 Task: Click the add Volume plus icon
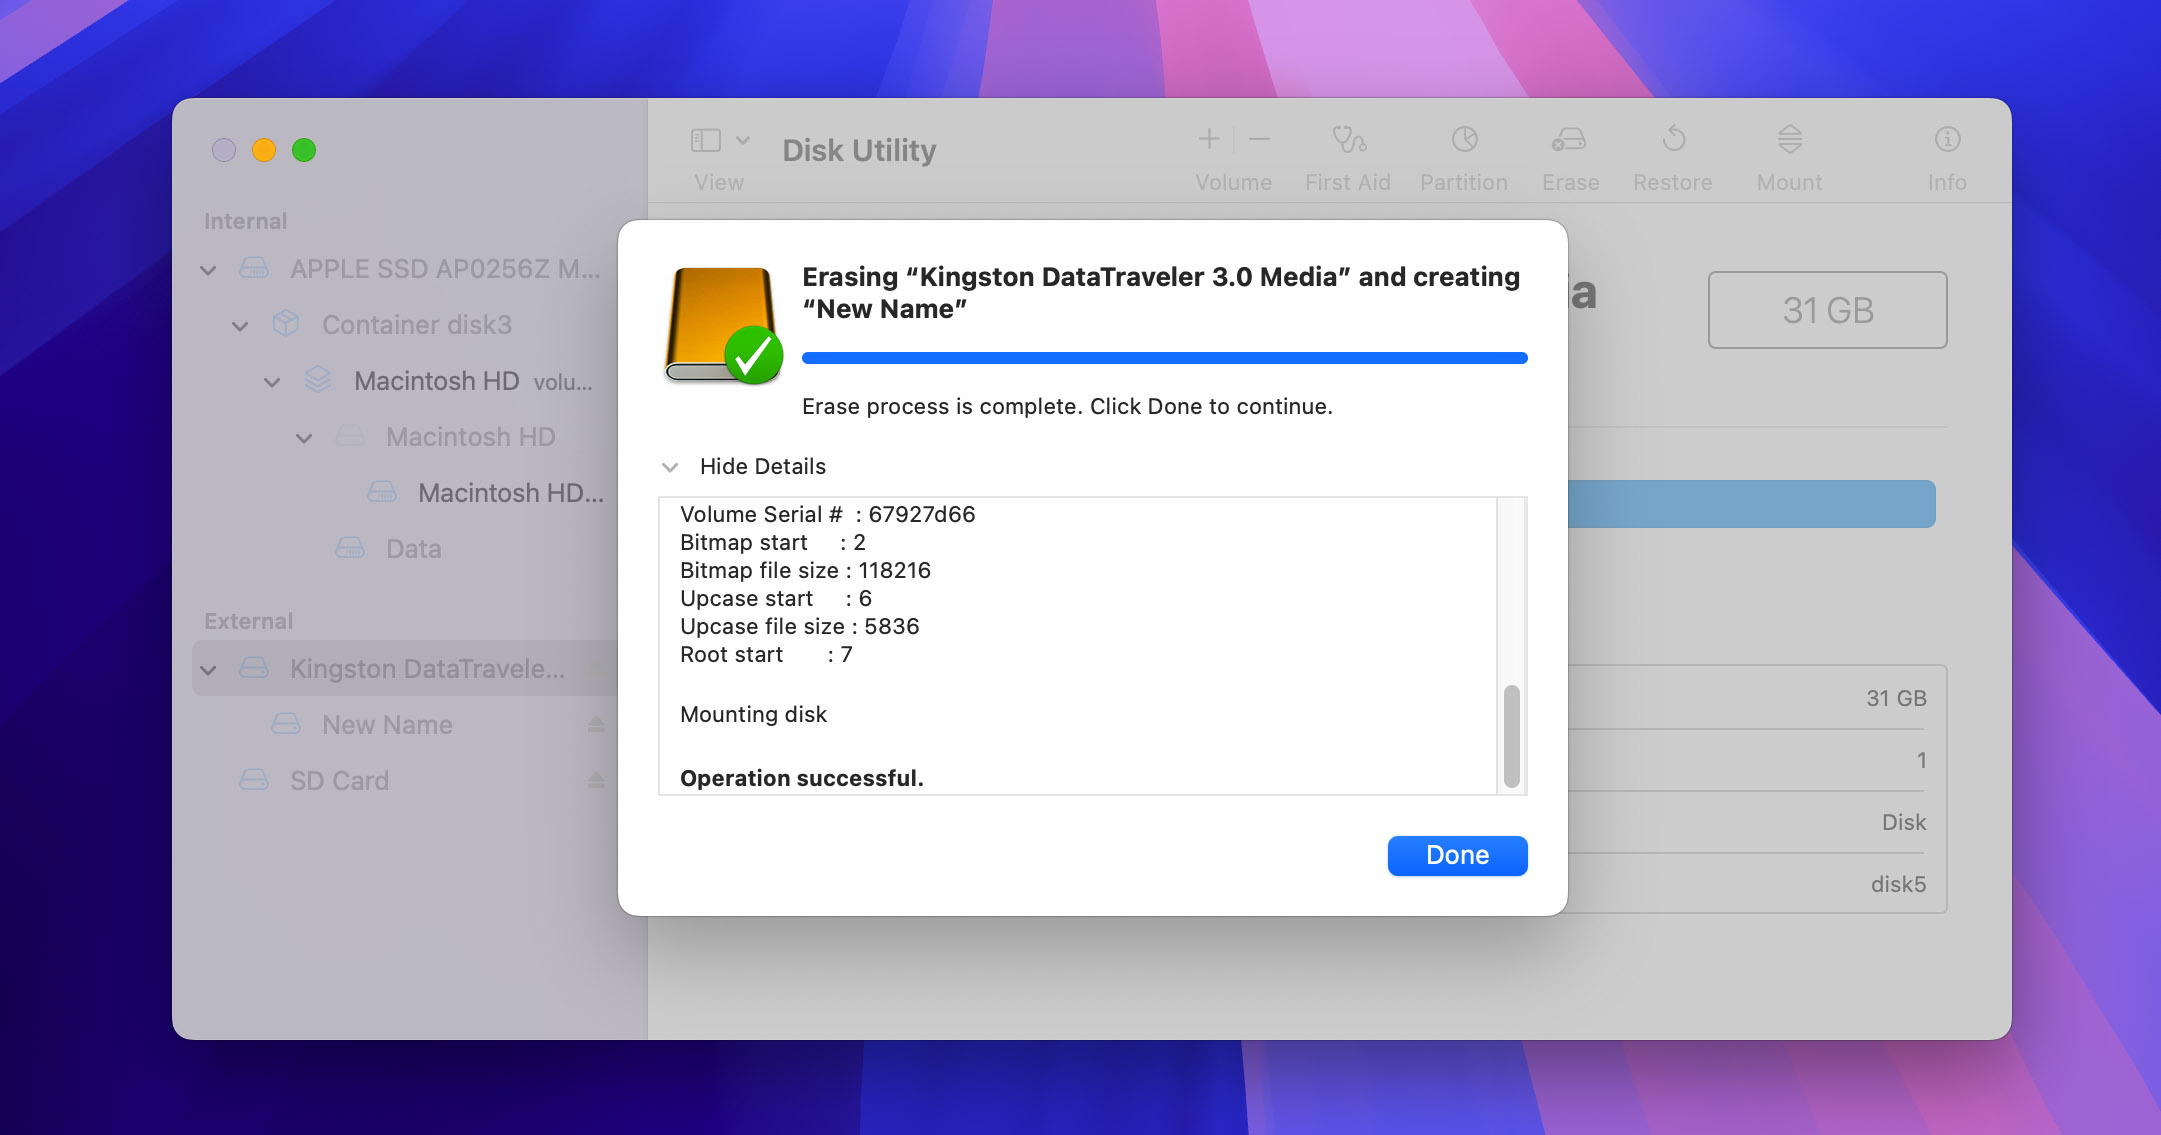1209,139
